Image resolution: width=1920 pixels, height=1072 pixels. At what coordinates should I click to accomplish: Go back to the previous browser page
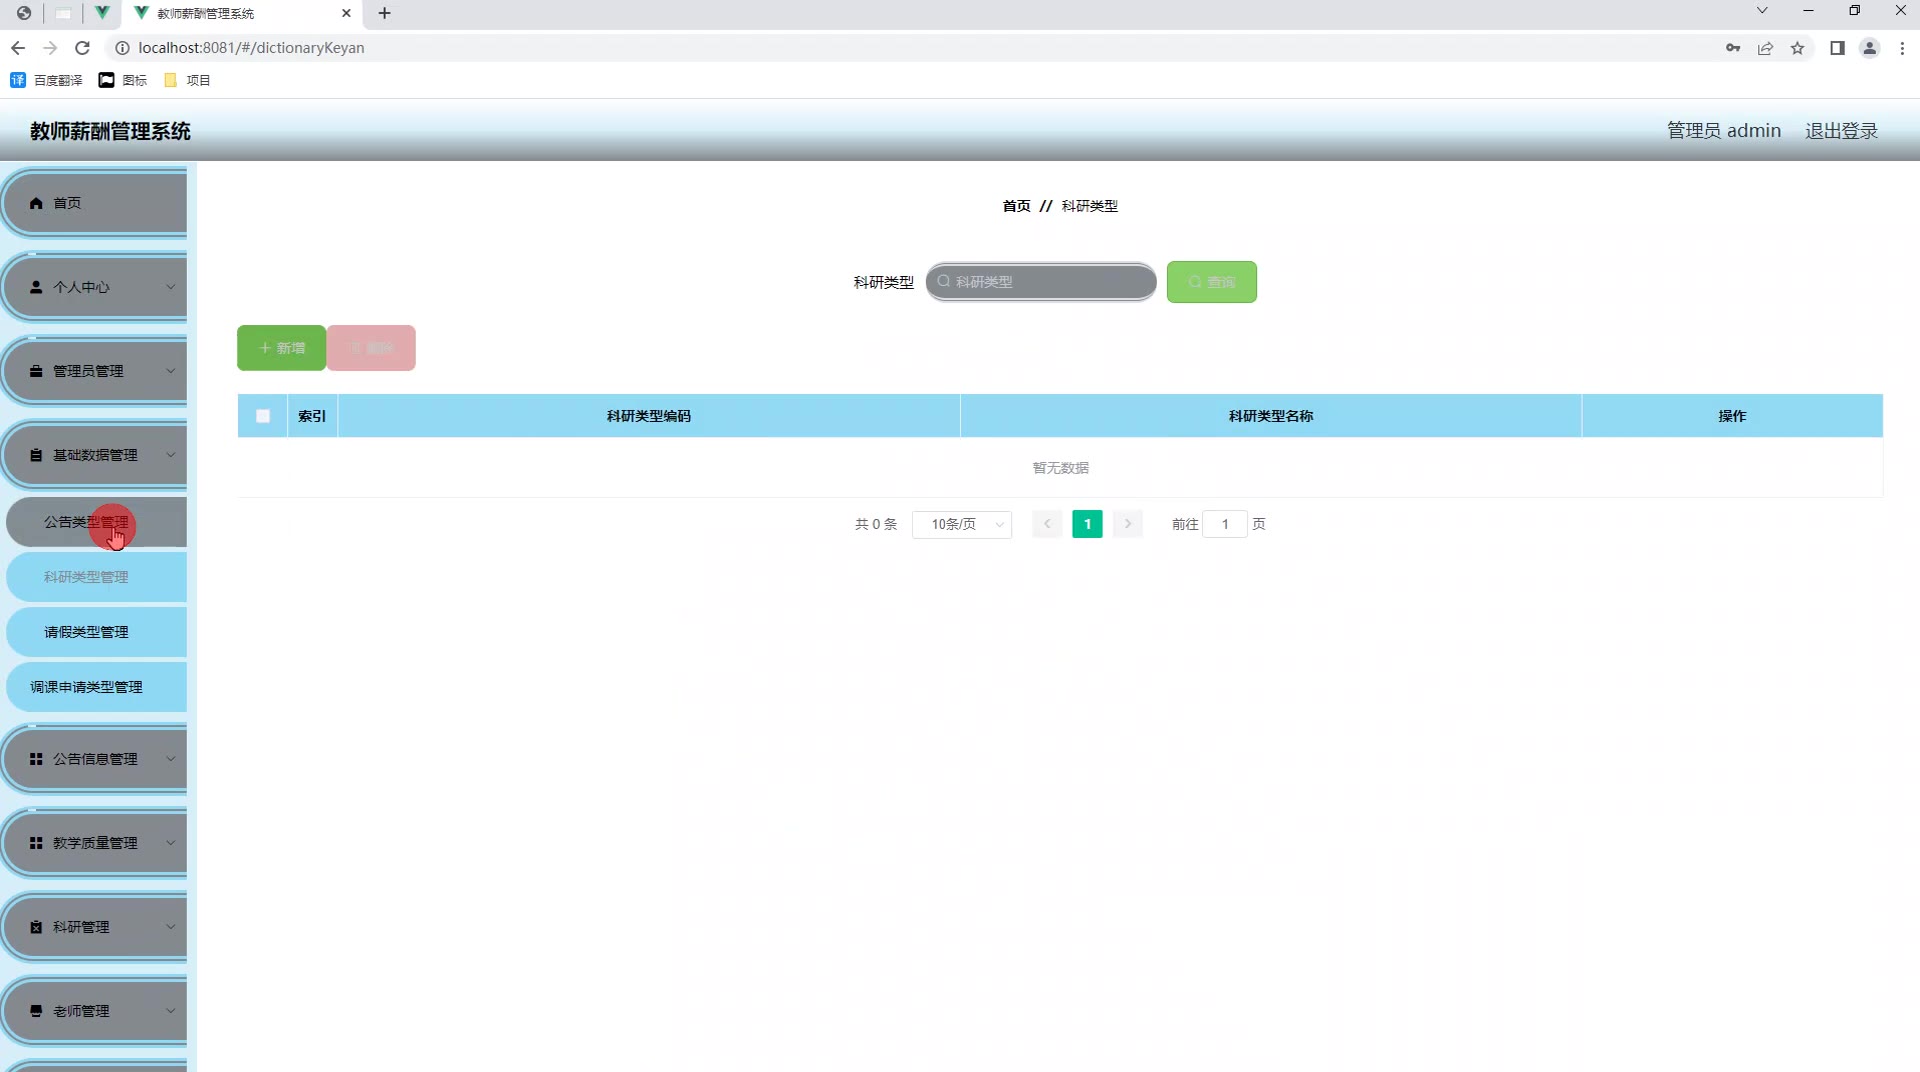pyautogui.click(x=18, y=48)
